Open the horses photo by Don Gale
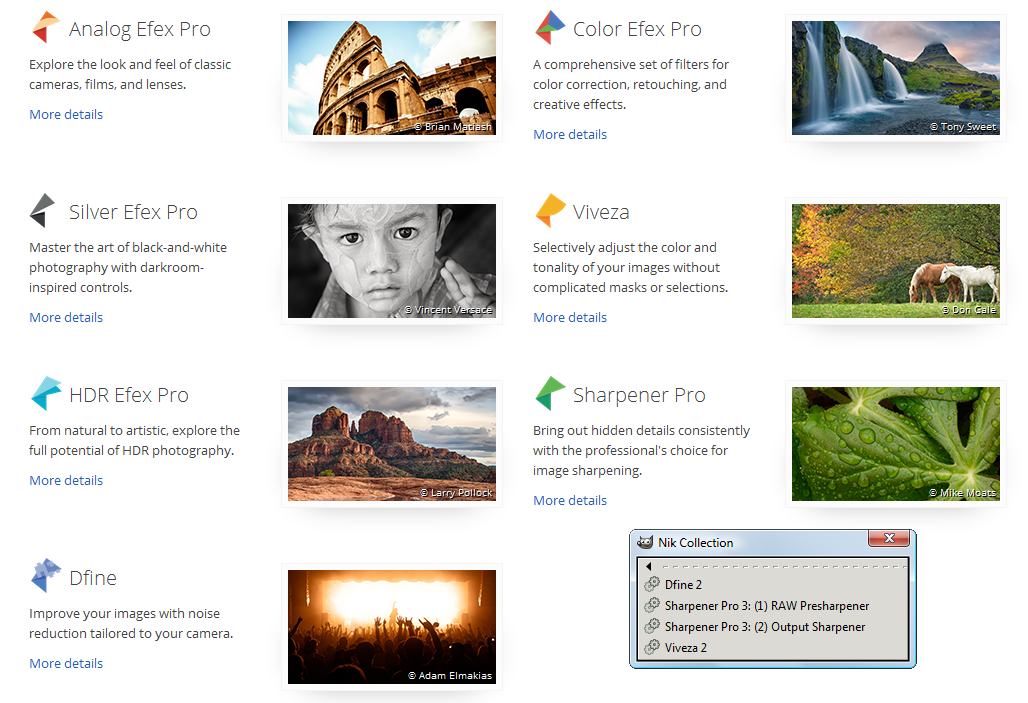Screen dimensions: 1028x703 [x=896, y=261]
